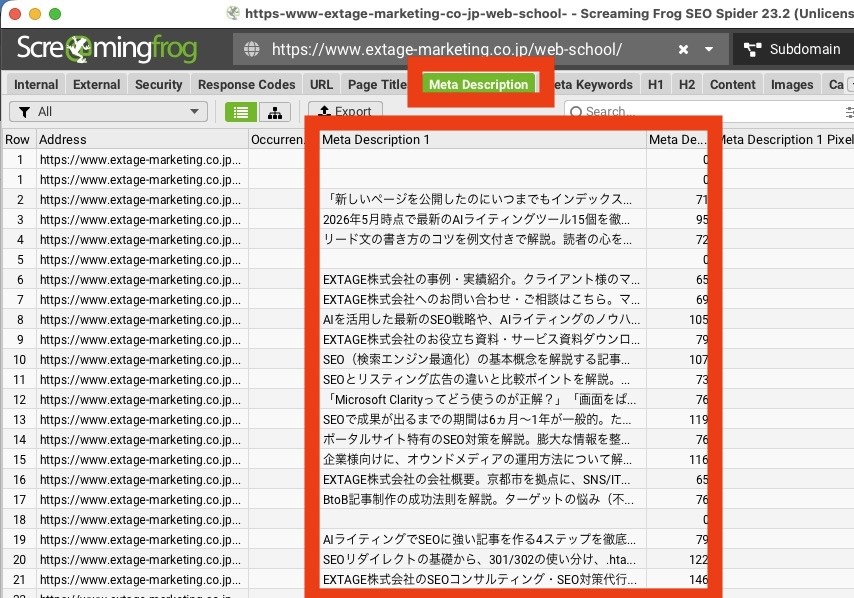Switch to the H2 tab
Image resolution: width=854 pixels, height=598 pixels.
pos(687,84)
